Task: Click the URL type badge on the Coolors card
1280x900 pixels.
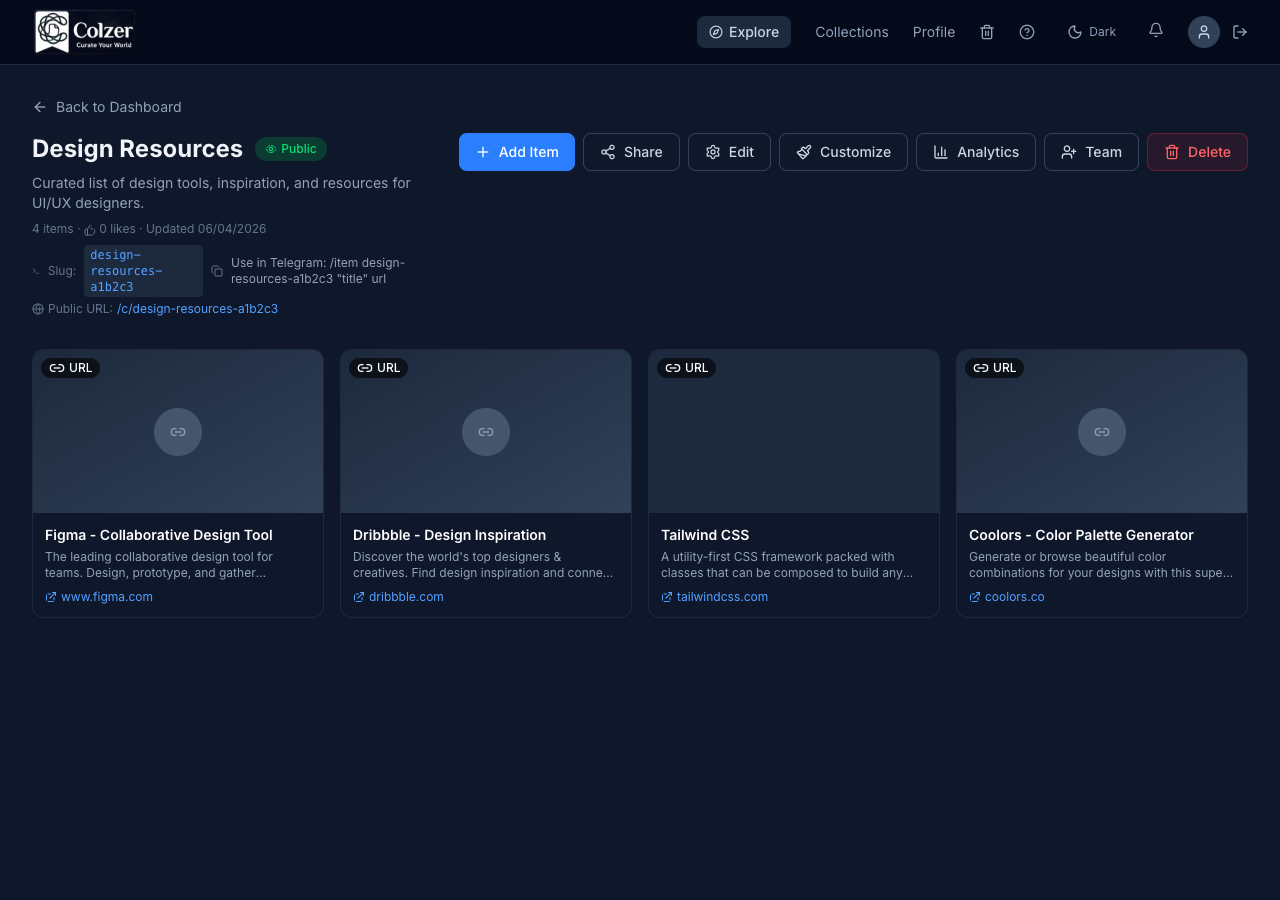Action: click(994, 367)
